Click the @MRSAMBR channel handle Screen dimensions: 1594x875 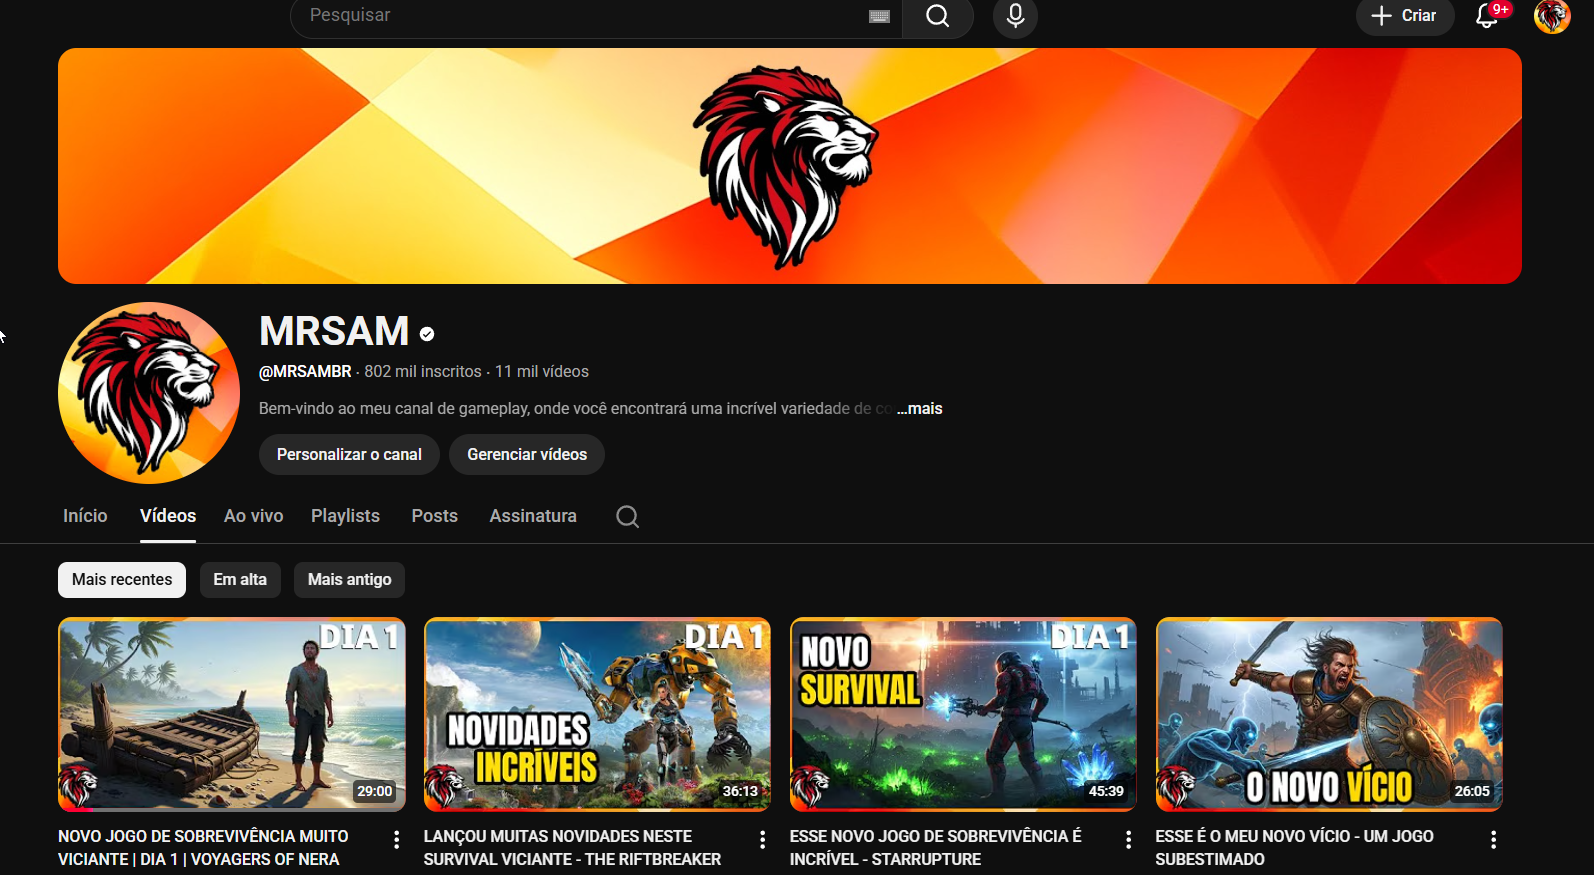point(305,371)
